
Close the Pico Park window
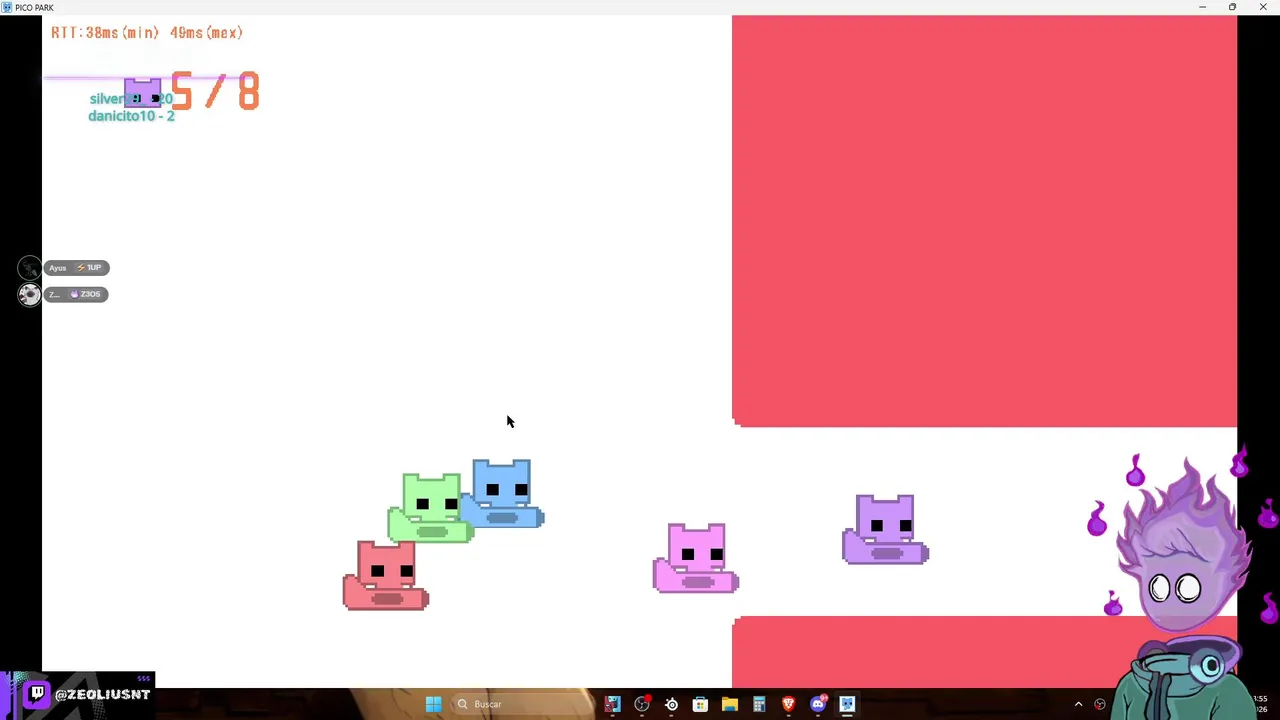[1262, 7]
